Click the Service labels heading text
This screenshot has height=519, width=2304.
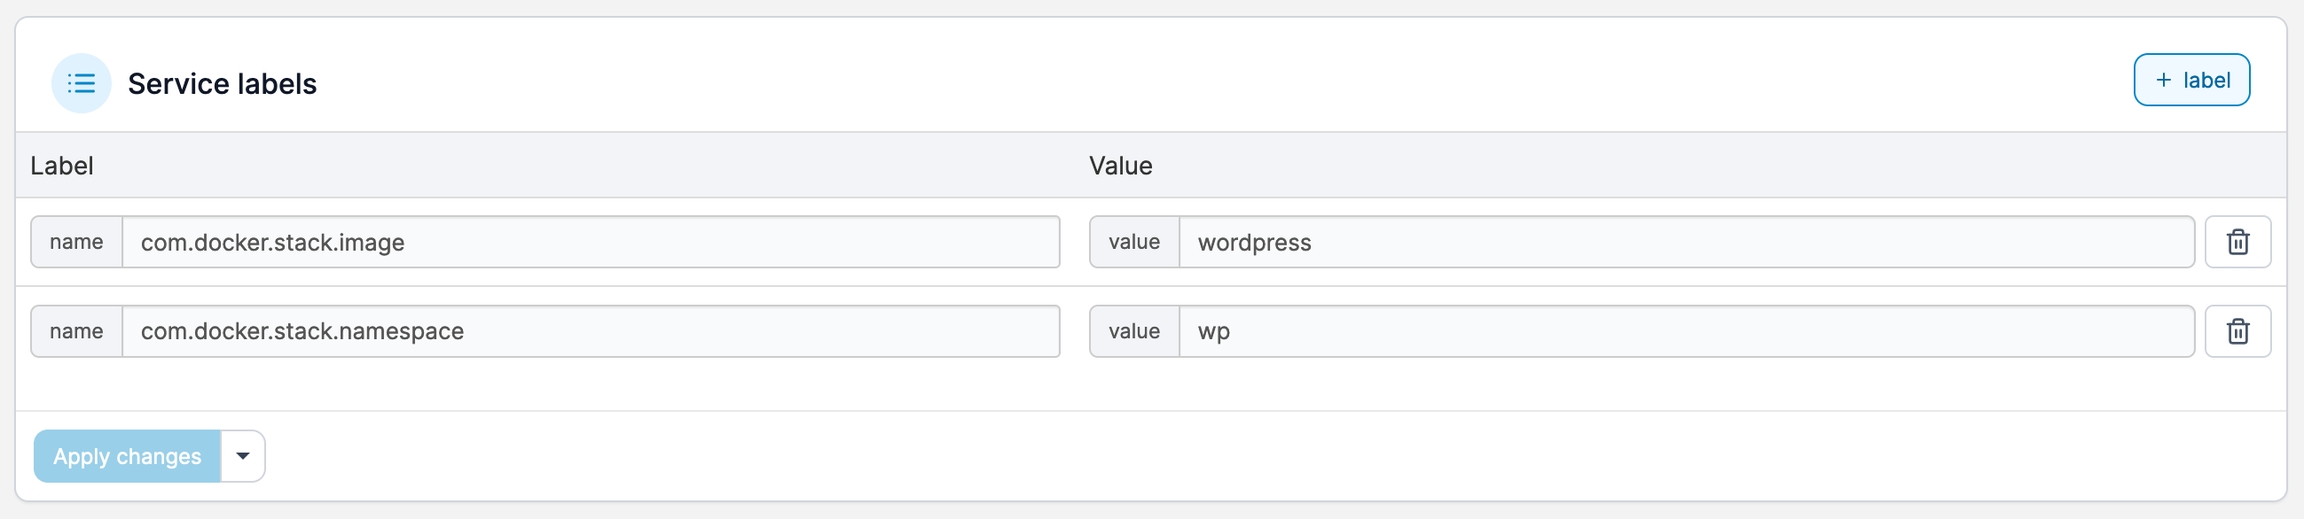[222, 84]
